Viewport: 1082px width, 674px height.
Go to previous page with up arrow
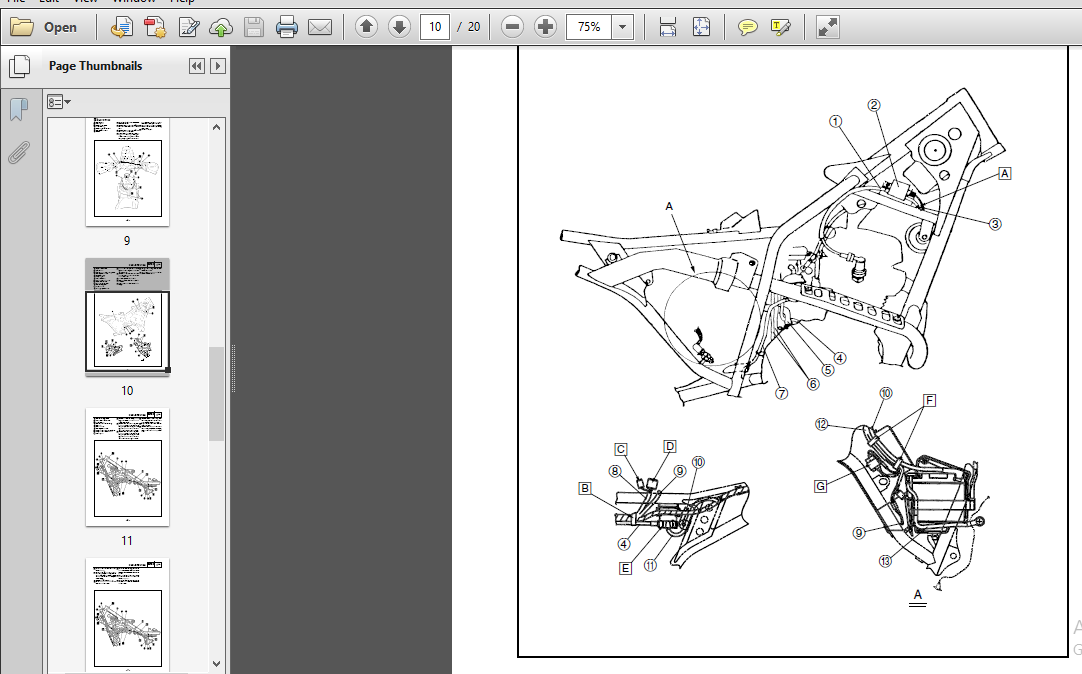(x=366, y=27)
